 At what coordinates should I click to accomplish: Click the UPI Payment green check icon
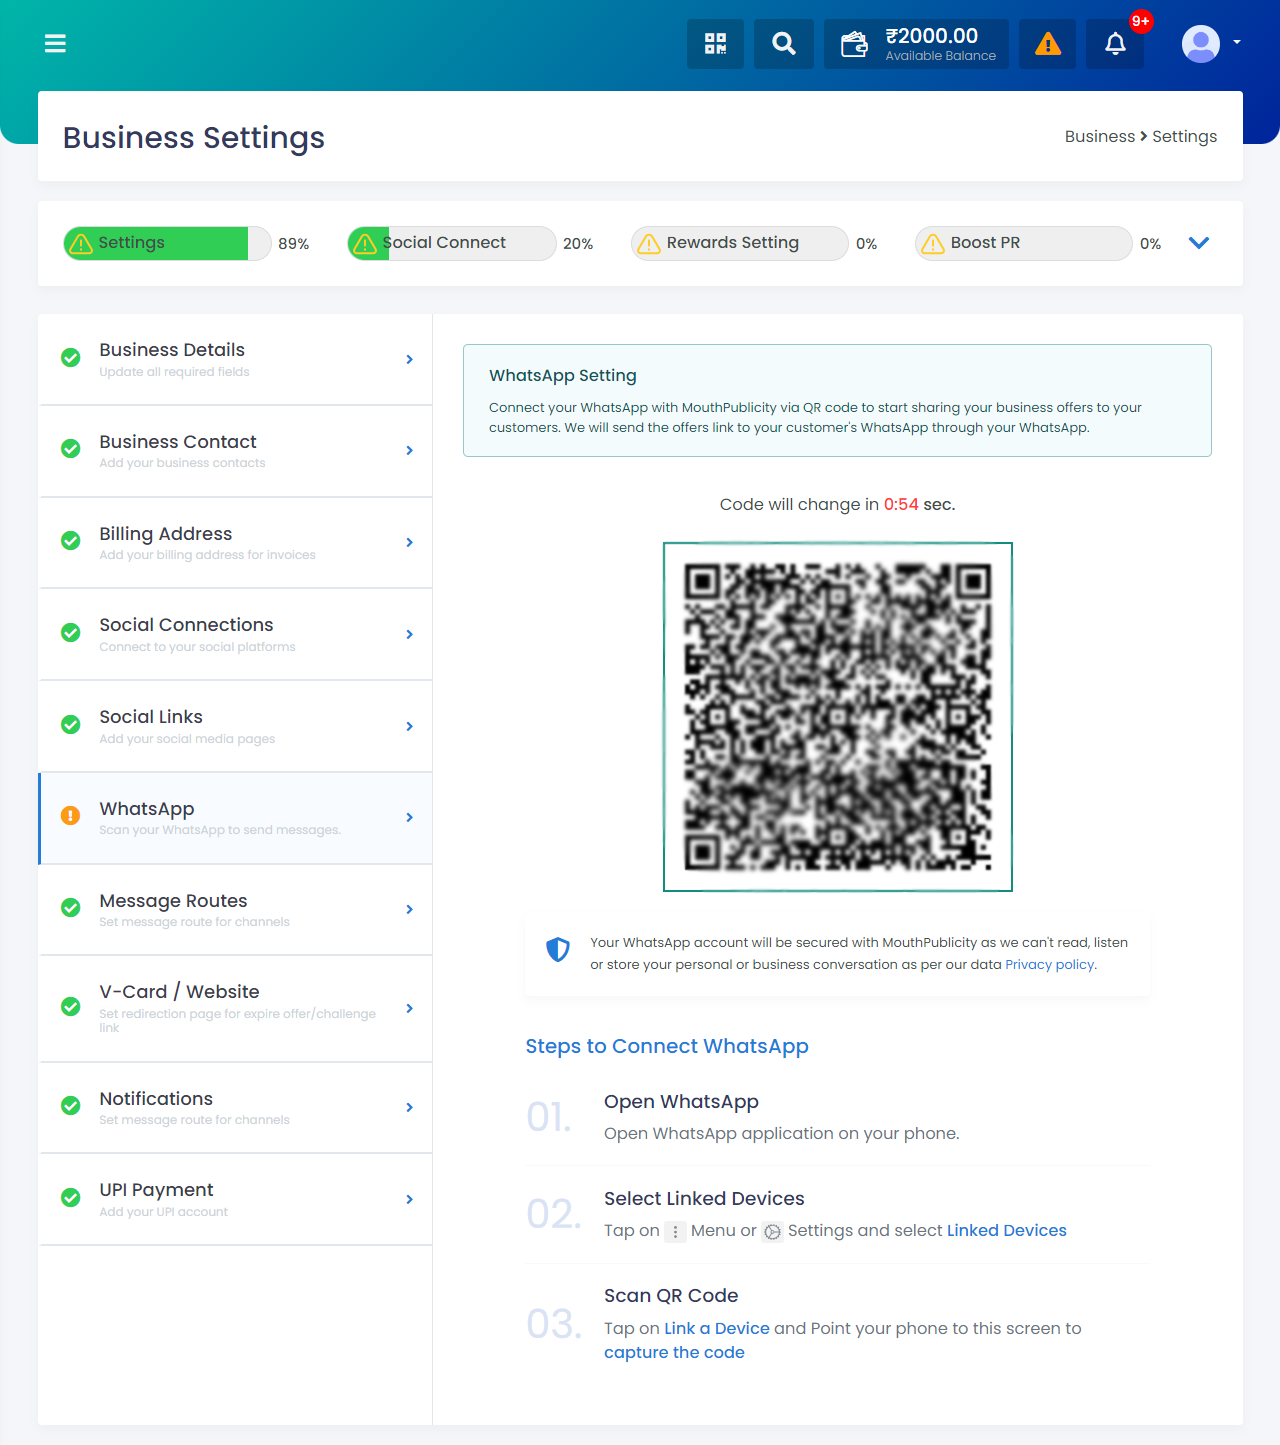click(70, 1197)
